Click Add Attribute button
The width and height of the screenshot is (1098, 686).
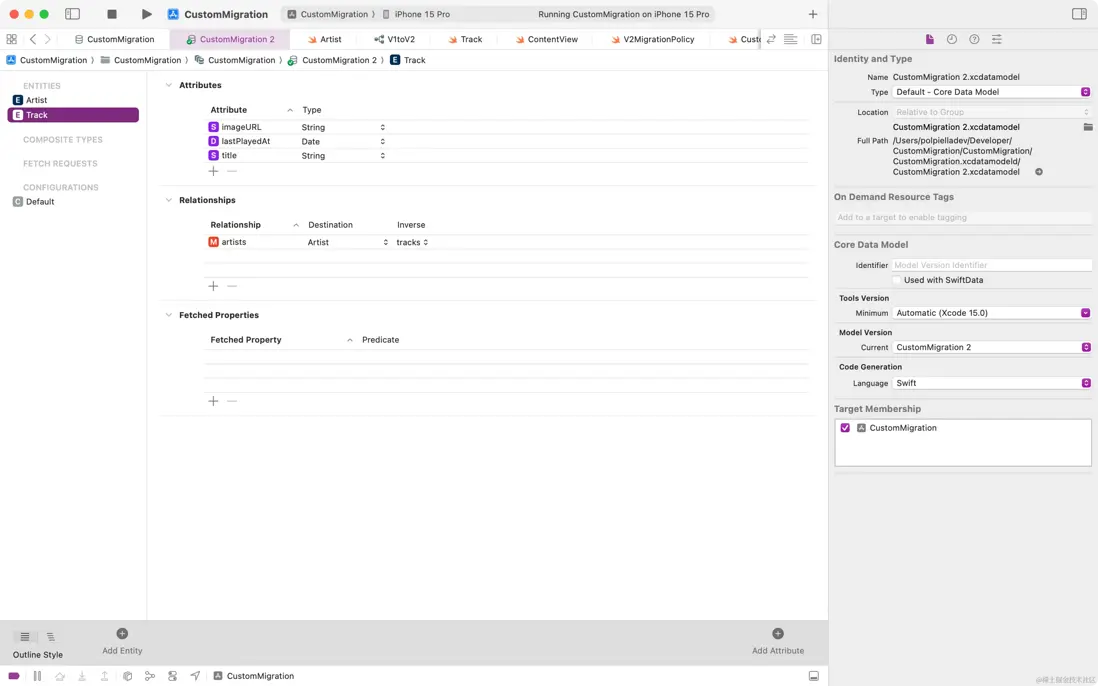click(x=778, y=640)
